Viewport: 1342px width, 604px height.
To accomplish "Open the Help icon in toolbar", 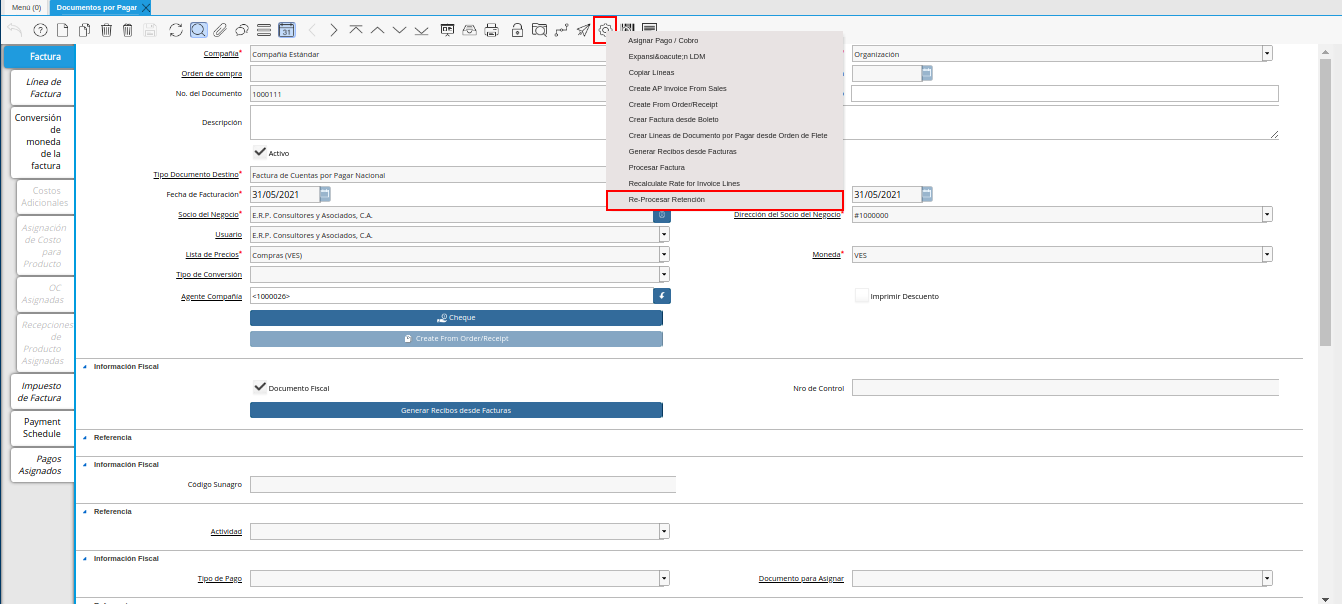I will point(41,30).
